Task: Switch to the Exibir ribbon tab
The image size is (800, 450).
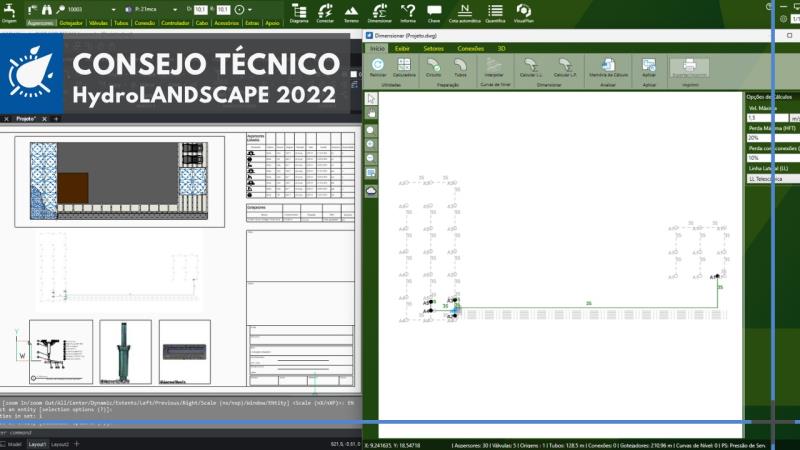Action: coord(402,48)
